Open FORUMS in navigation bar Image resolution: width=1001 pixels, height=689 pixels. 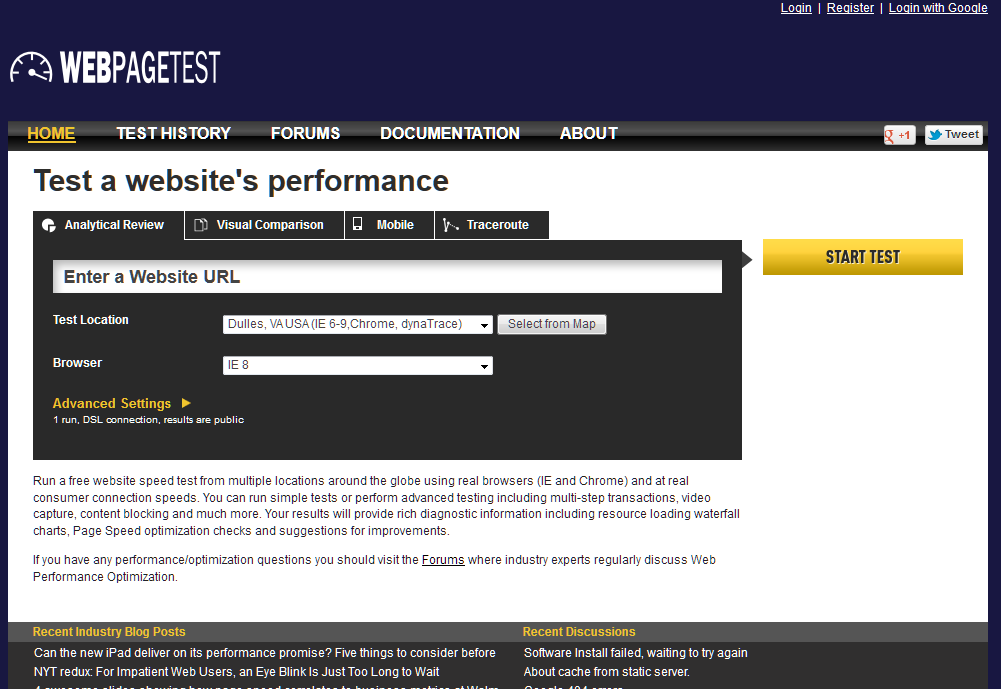[305, 133]
